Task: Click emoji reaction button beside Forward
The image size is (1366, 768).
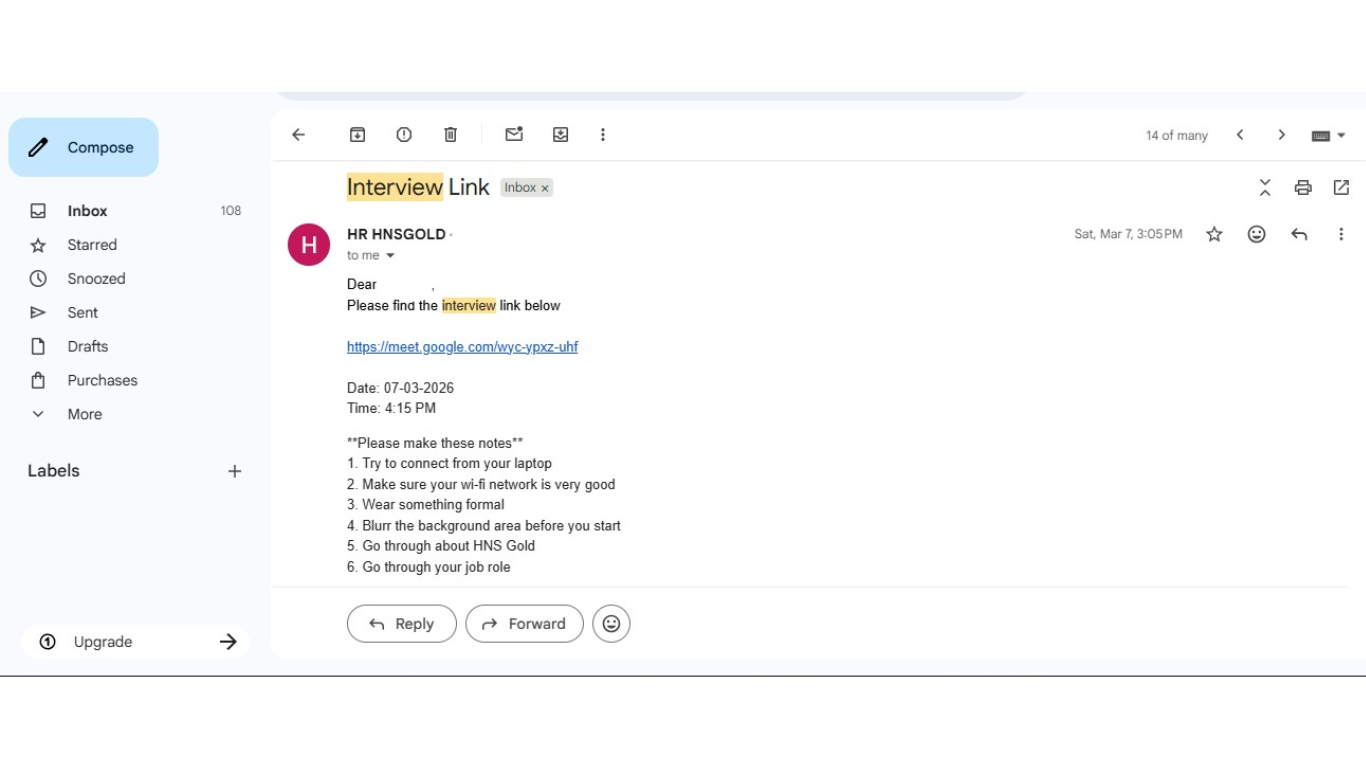Action: tap(611, 624)
